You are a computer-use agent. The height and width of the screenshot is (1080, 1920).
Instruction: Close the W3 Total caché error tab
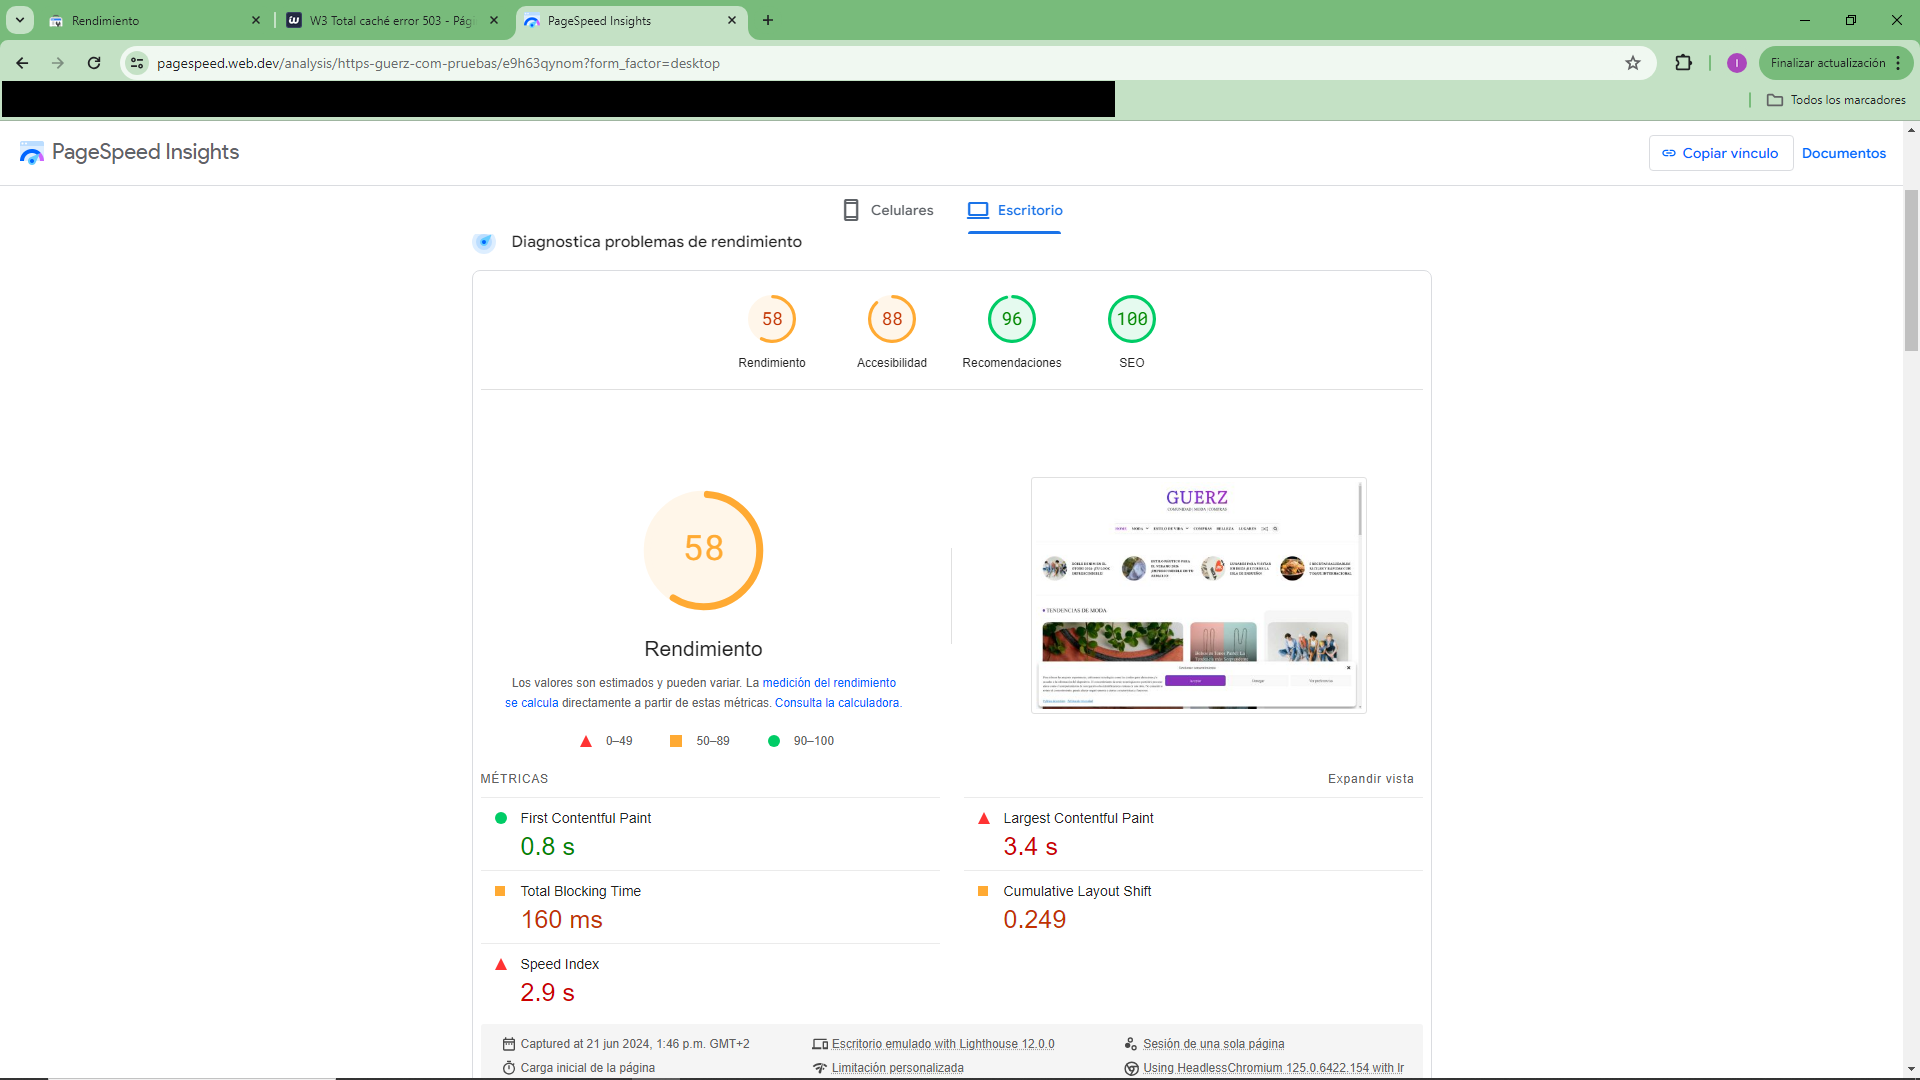[x=494, y=20]
